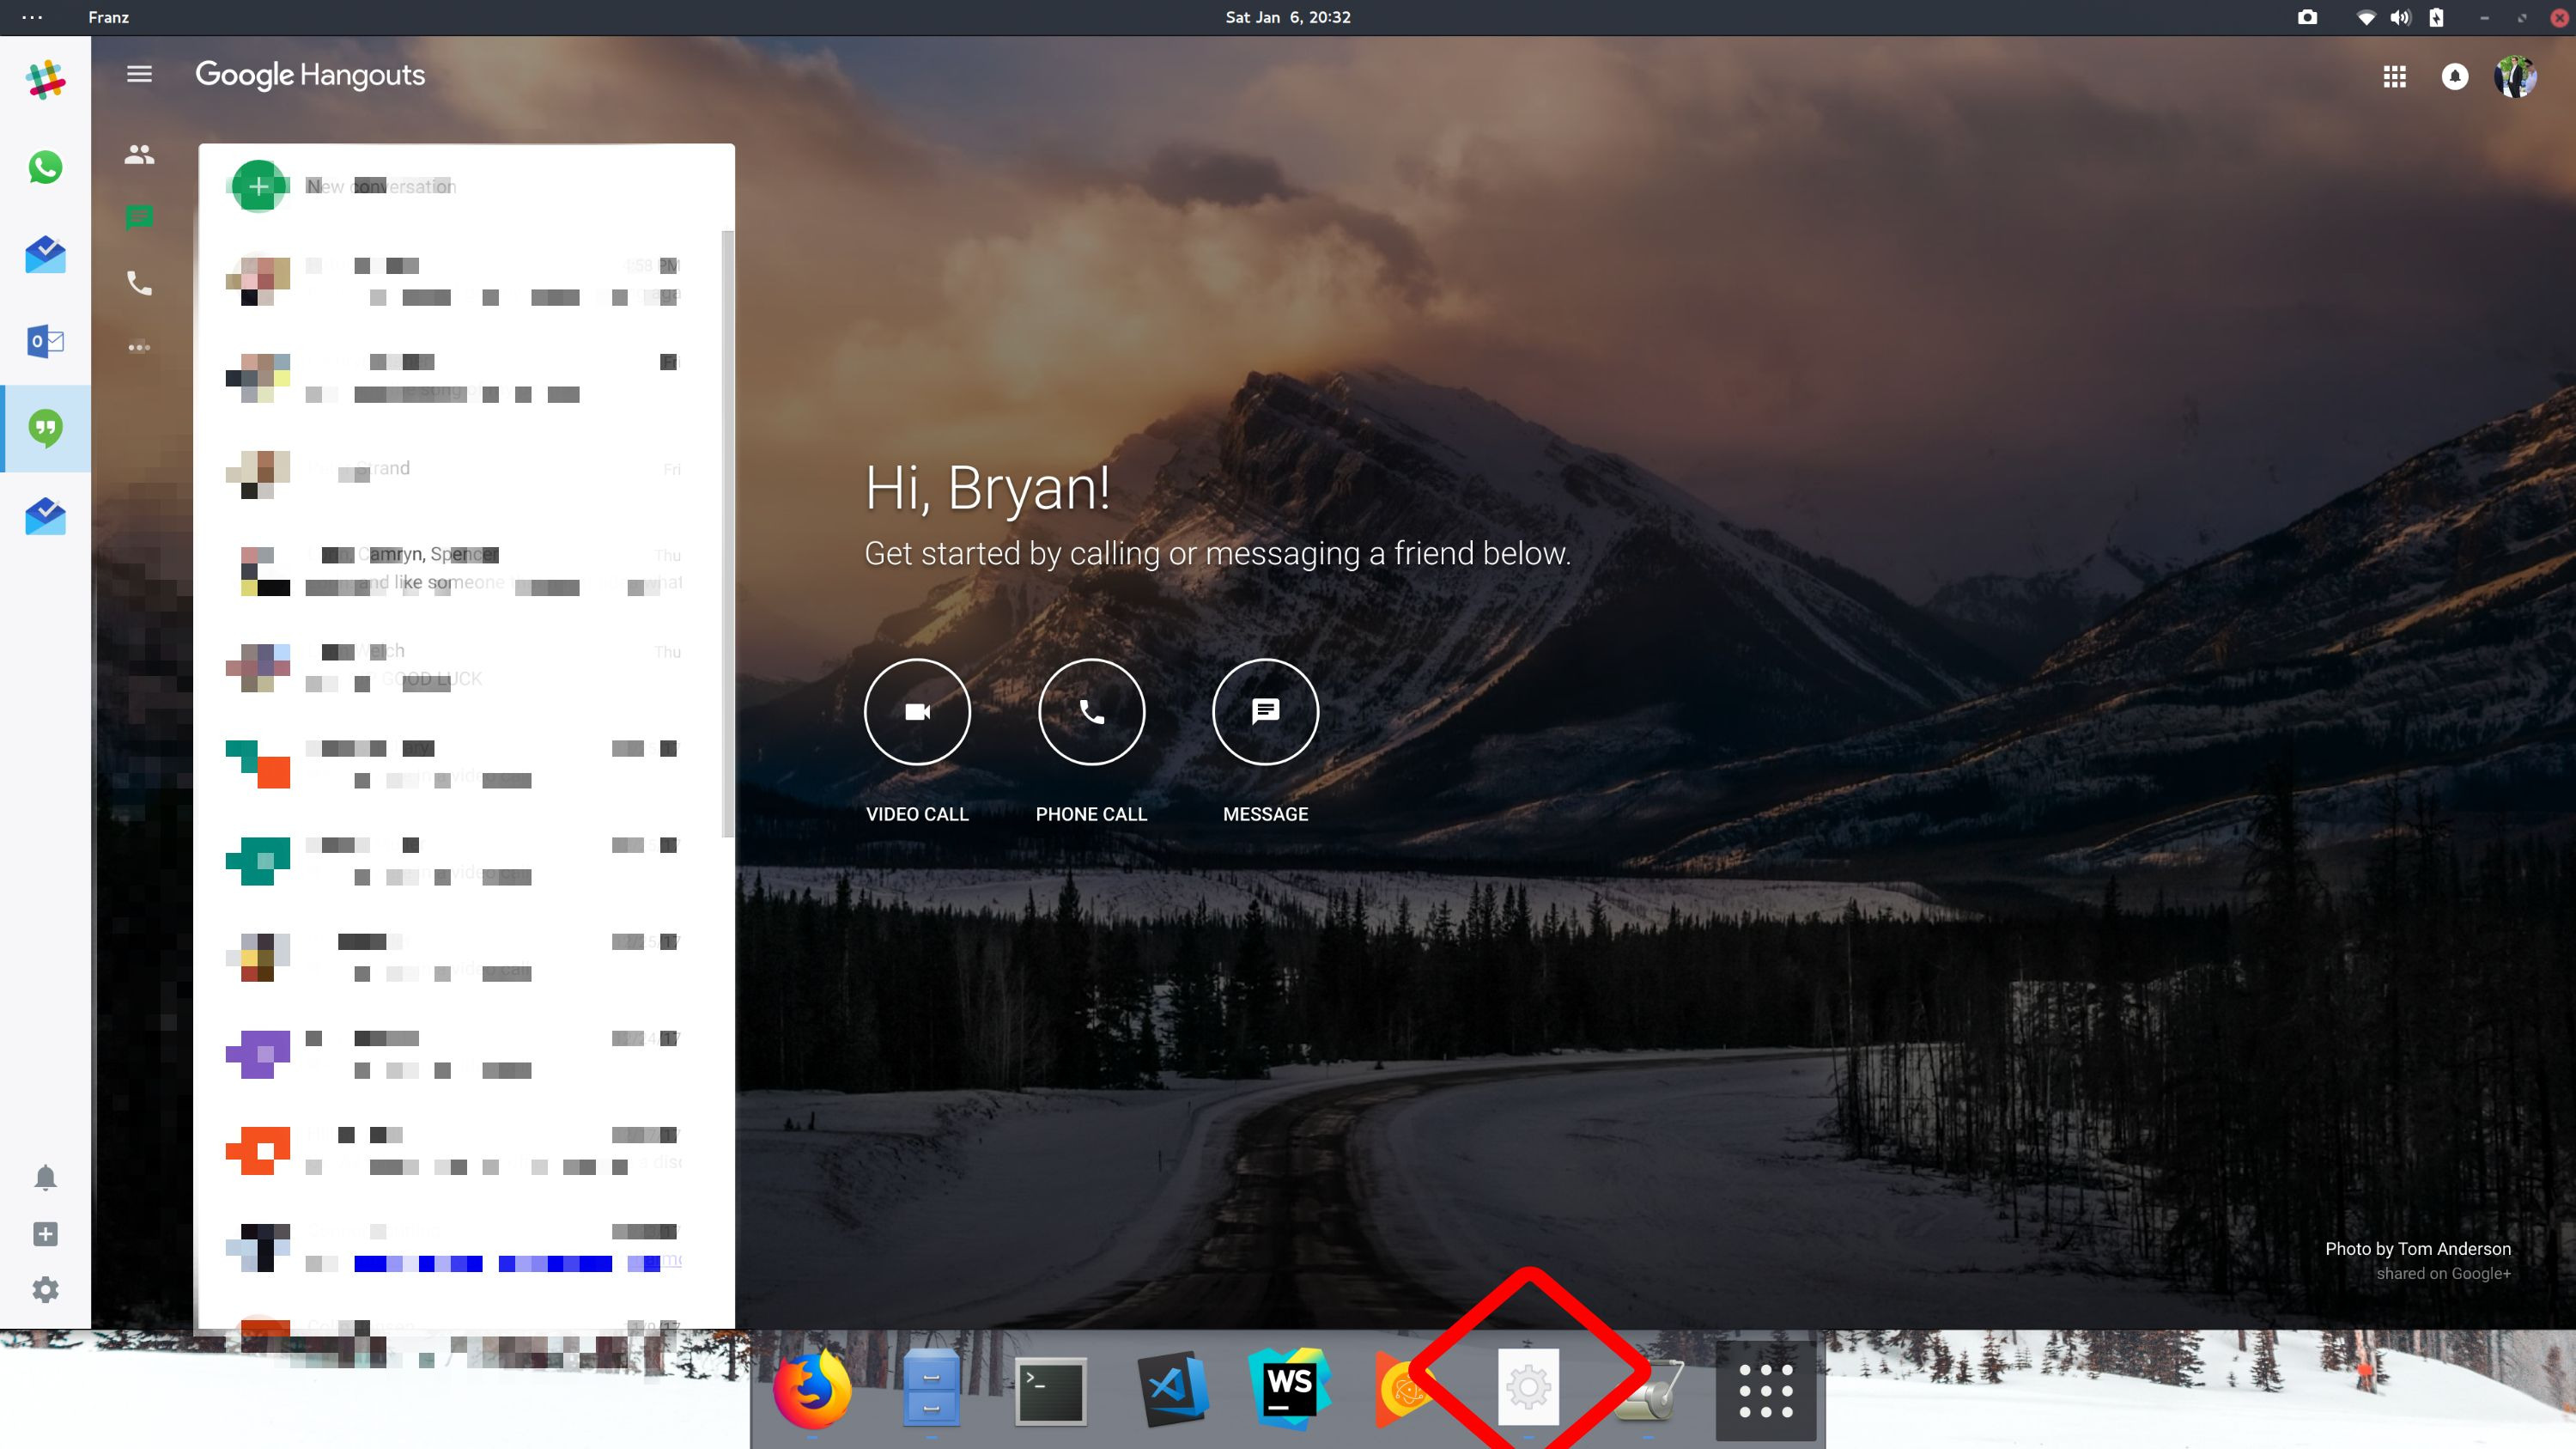2576x1449 pixels.
Task: Open the Google apps grid launcher
Action: coord(2394,77)
